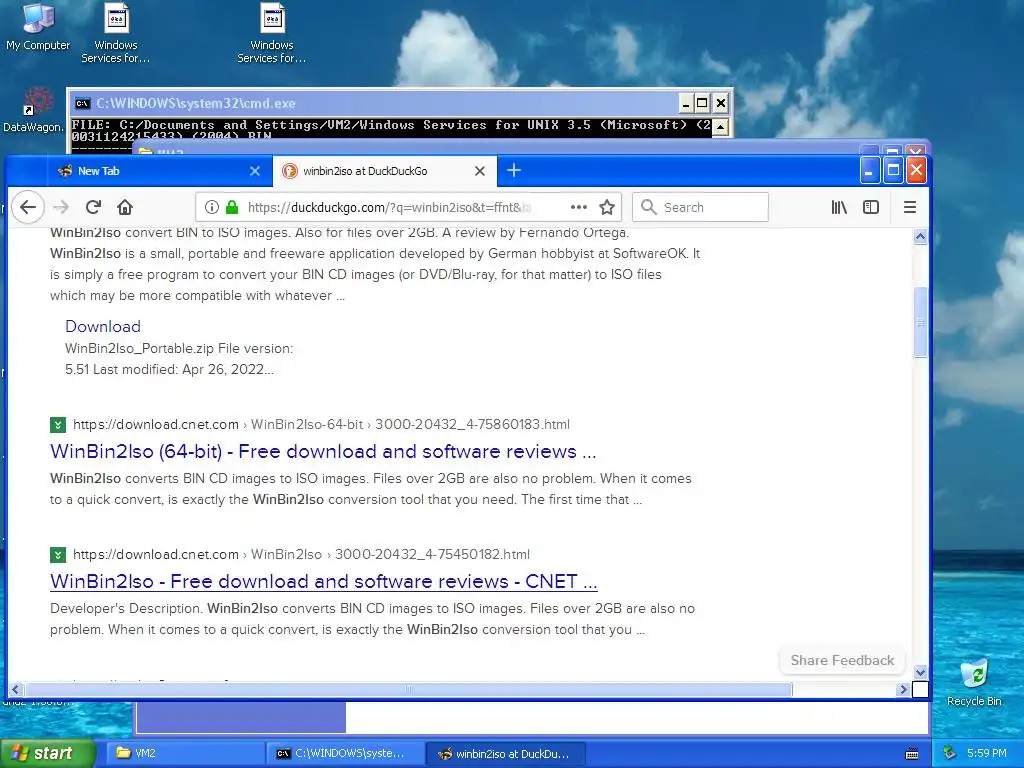Bookmark this page with the star

pyautogui.click(x=607, y=207)
